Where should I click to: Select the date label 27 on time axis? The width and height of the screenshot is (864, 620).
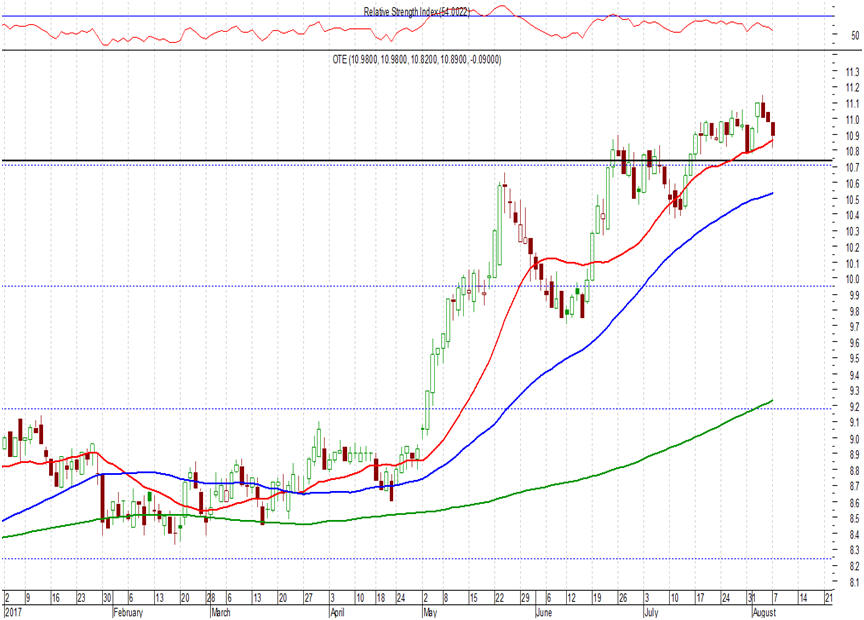tap(308, 598)
